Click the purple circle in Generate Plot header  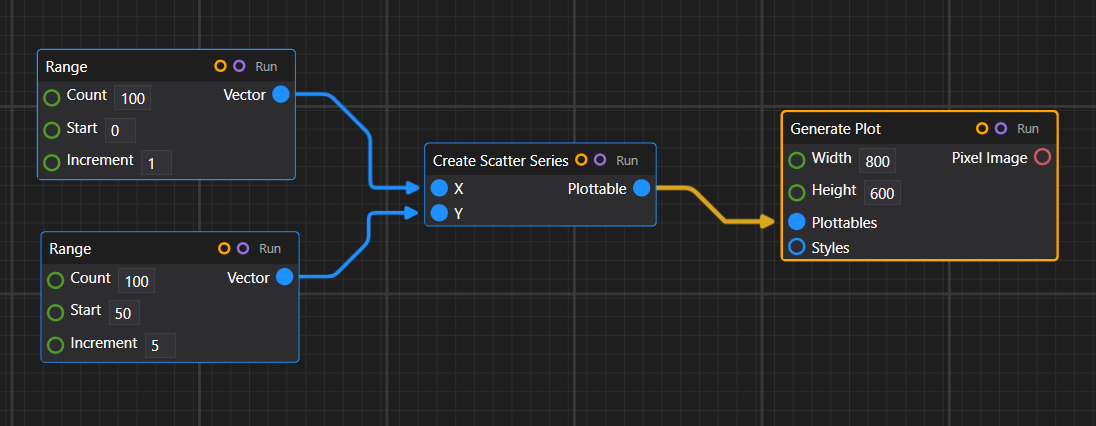(1001, 128)
